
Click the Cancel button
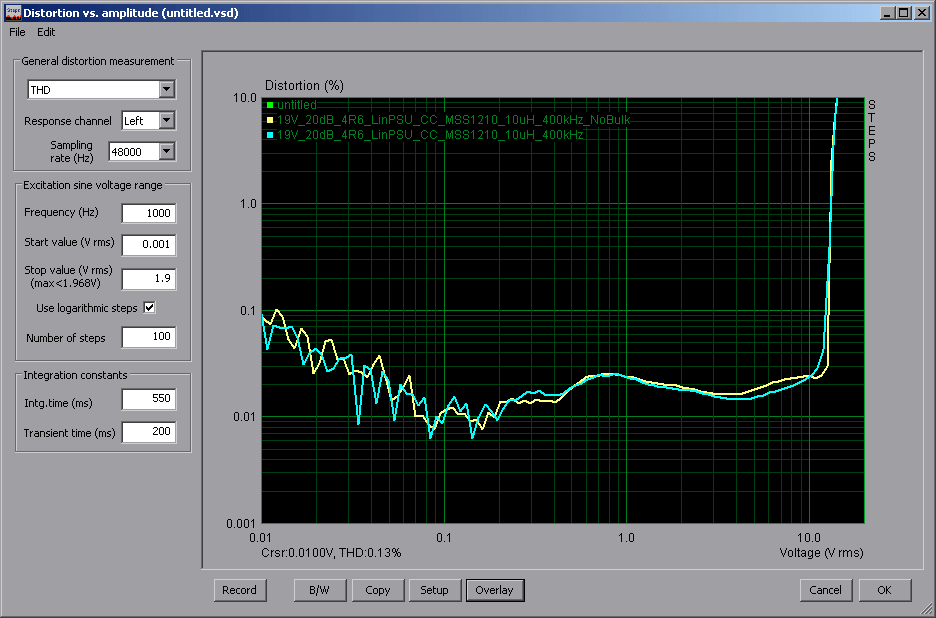(826, 590)
